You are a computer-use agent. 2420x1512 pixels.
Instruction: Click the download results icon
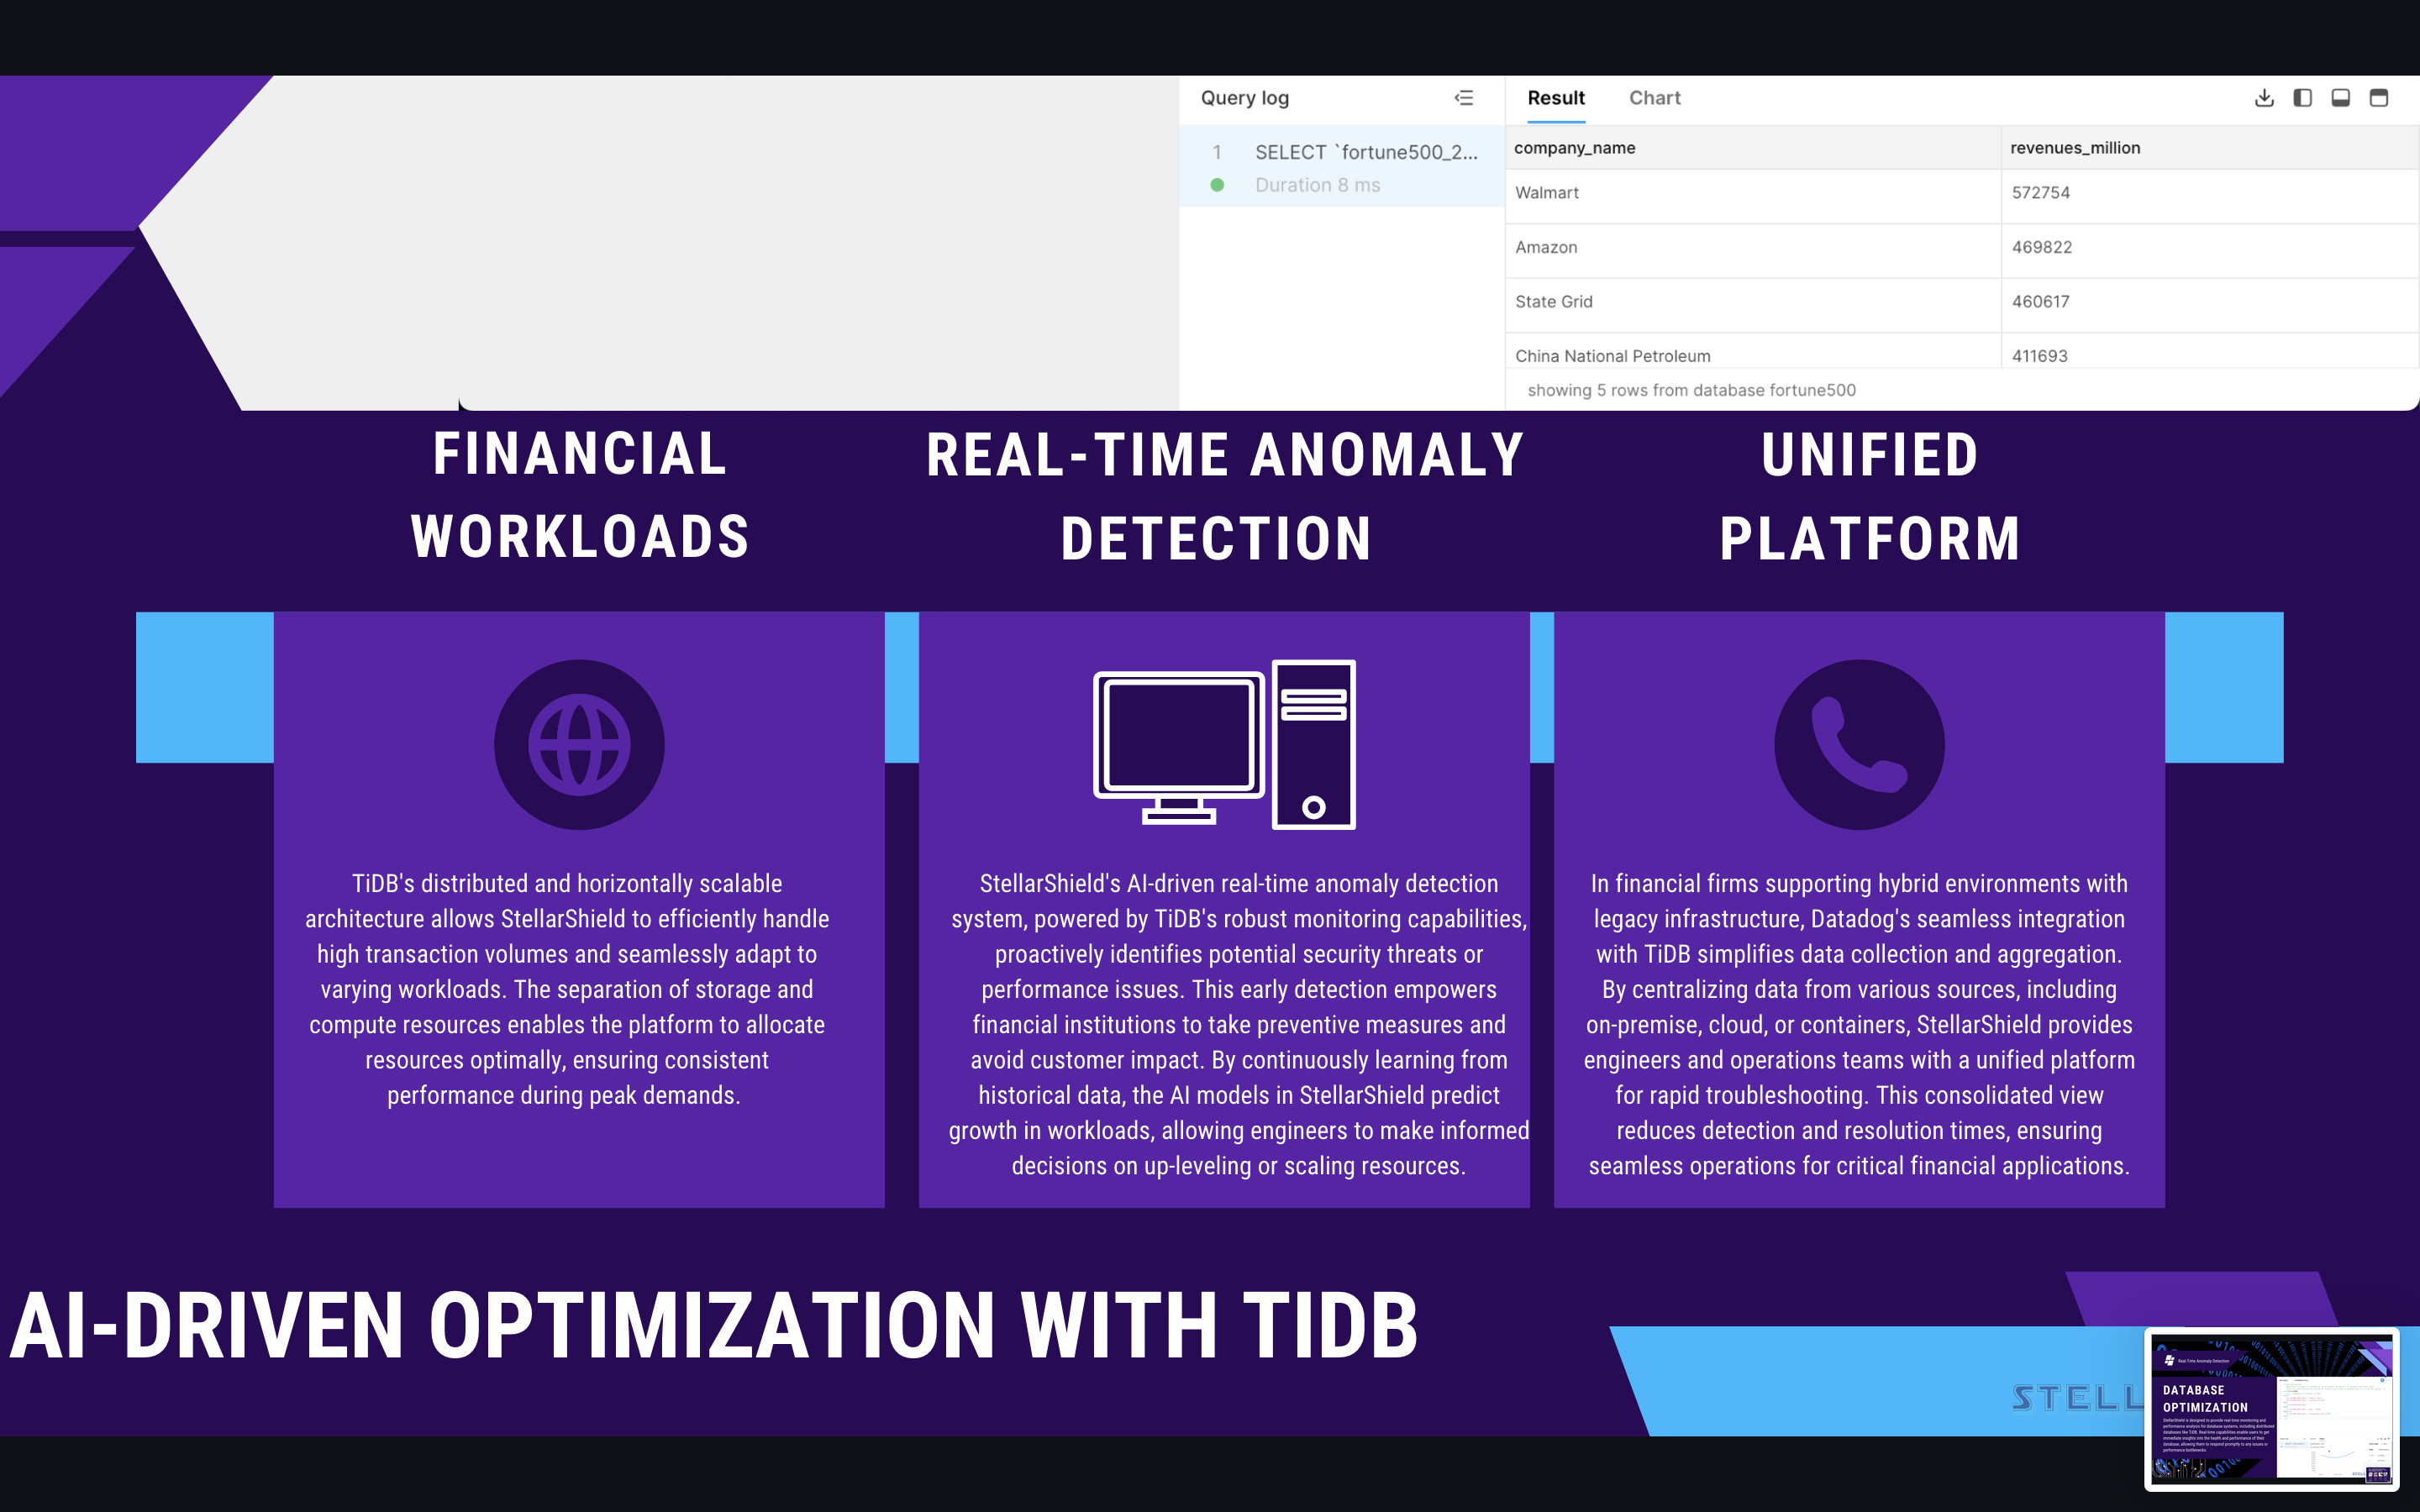[x=2264, y=98]
